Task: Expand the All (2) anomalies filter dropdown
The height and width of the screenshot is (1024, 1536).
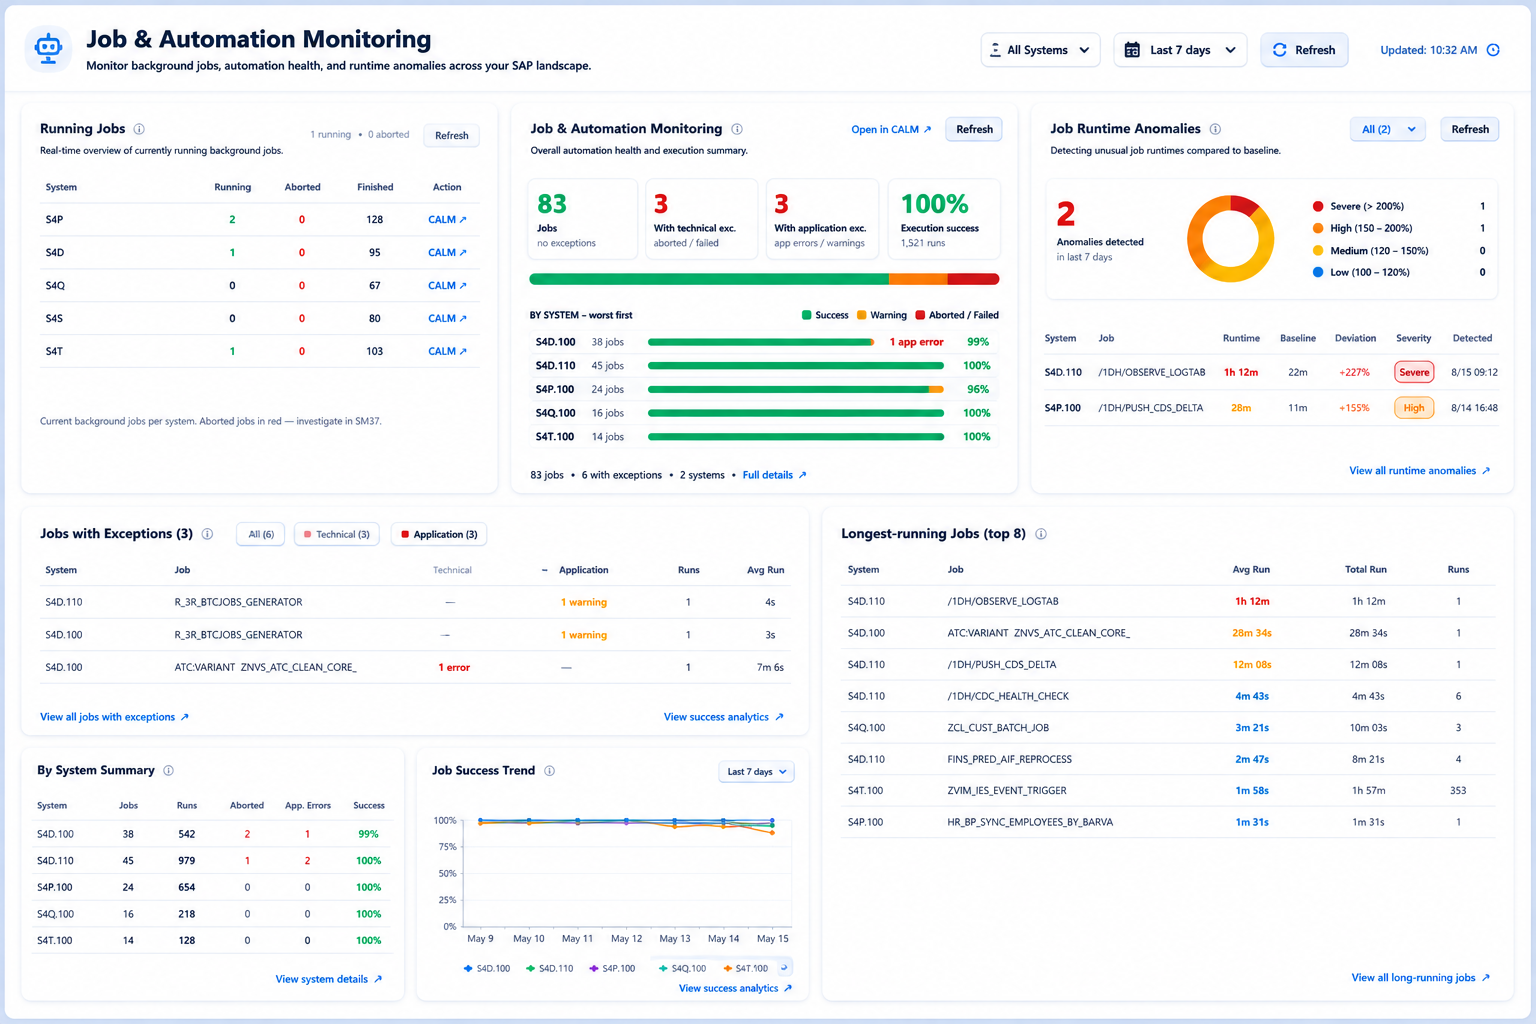Action: click(x=1387, y=129)
